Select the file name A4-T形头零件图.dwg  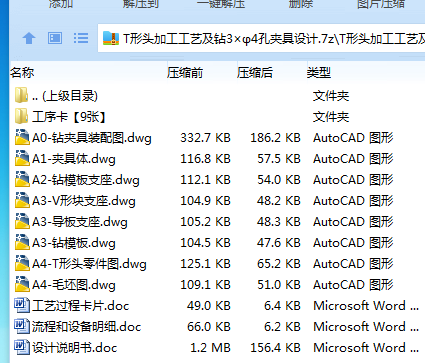[x=89, y=264]
